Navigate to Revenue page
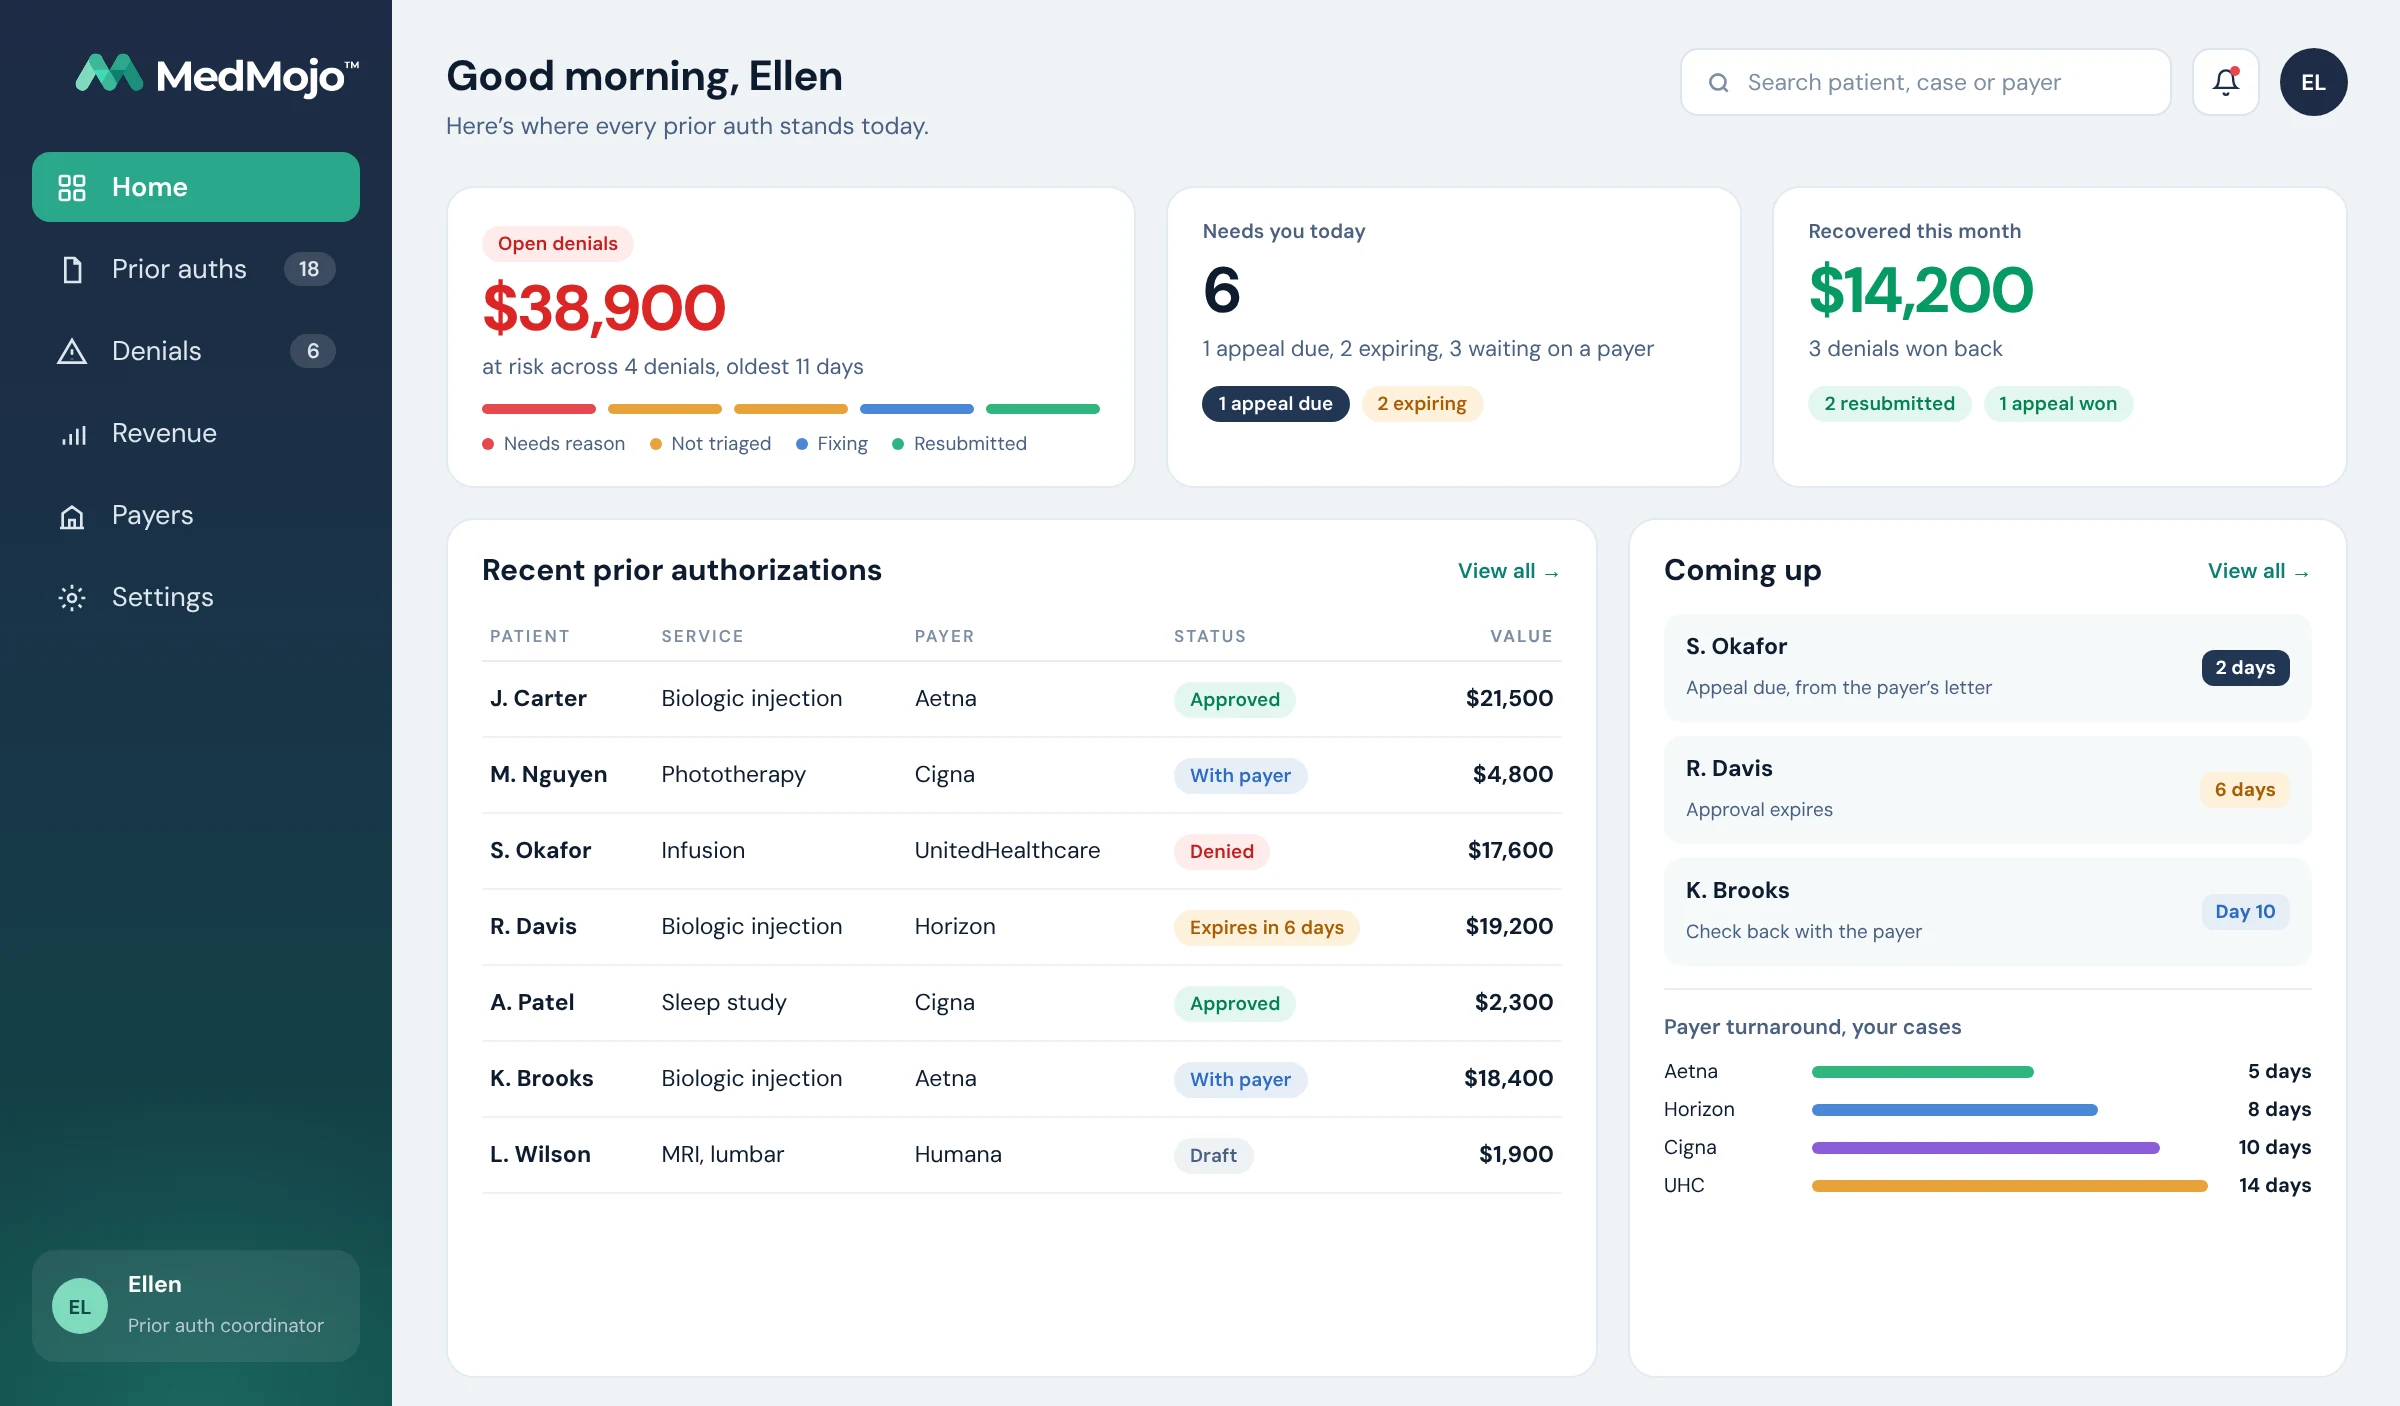The image size is (2400, 1406). [x=196, y=433]
